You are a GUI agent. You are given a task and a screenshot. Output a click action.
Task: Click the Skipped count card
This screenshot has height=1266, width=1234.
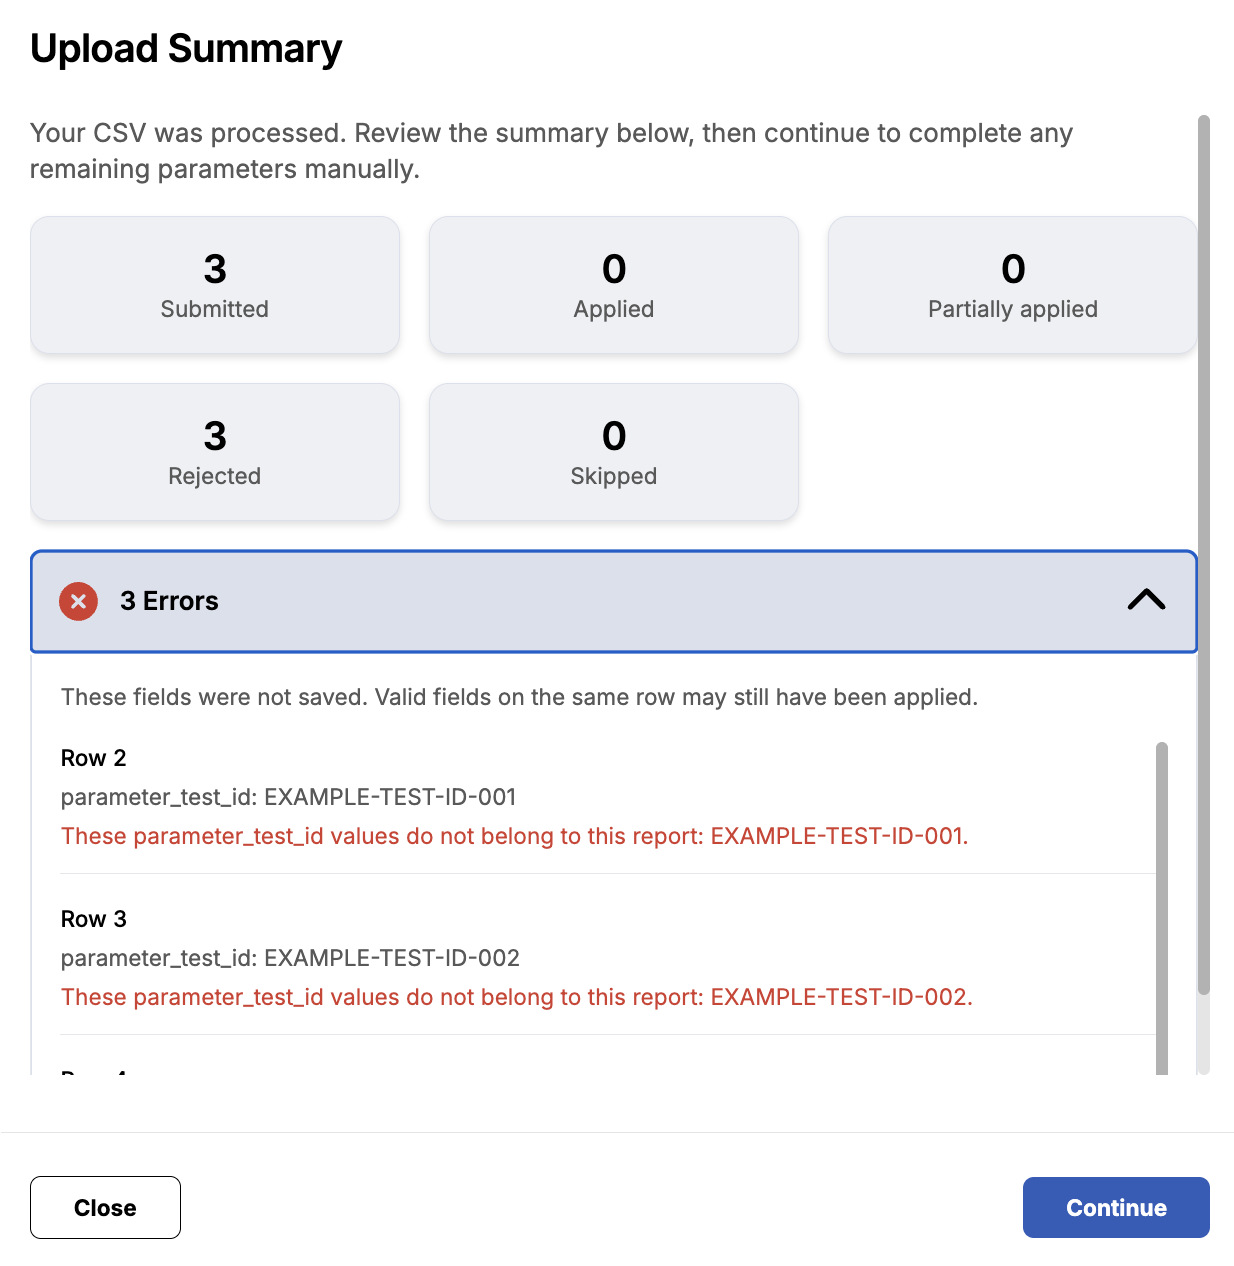tap(614, 452)
